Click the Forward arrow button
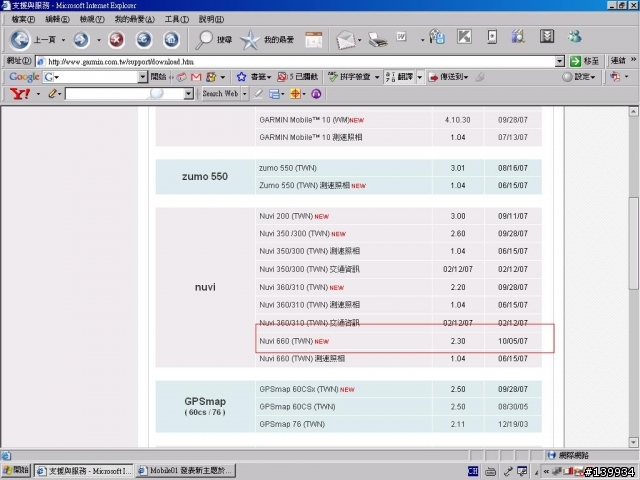Screen dimensions: 640x480 coord(81,40)
